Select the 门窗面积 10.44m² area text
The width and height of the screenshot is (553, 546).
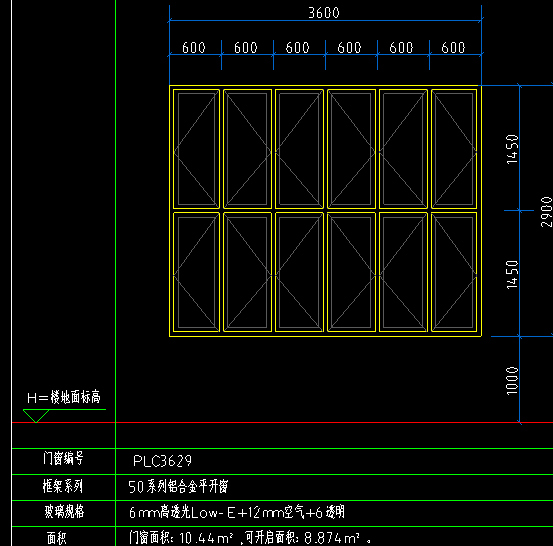tap(181, 538)
